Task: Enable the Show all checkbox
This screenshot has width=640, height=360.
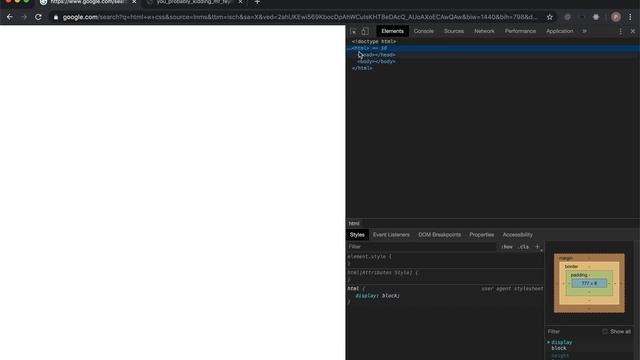Action: (605, 331)
